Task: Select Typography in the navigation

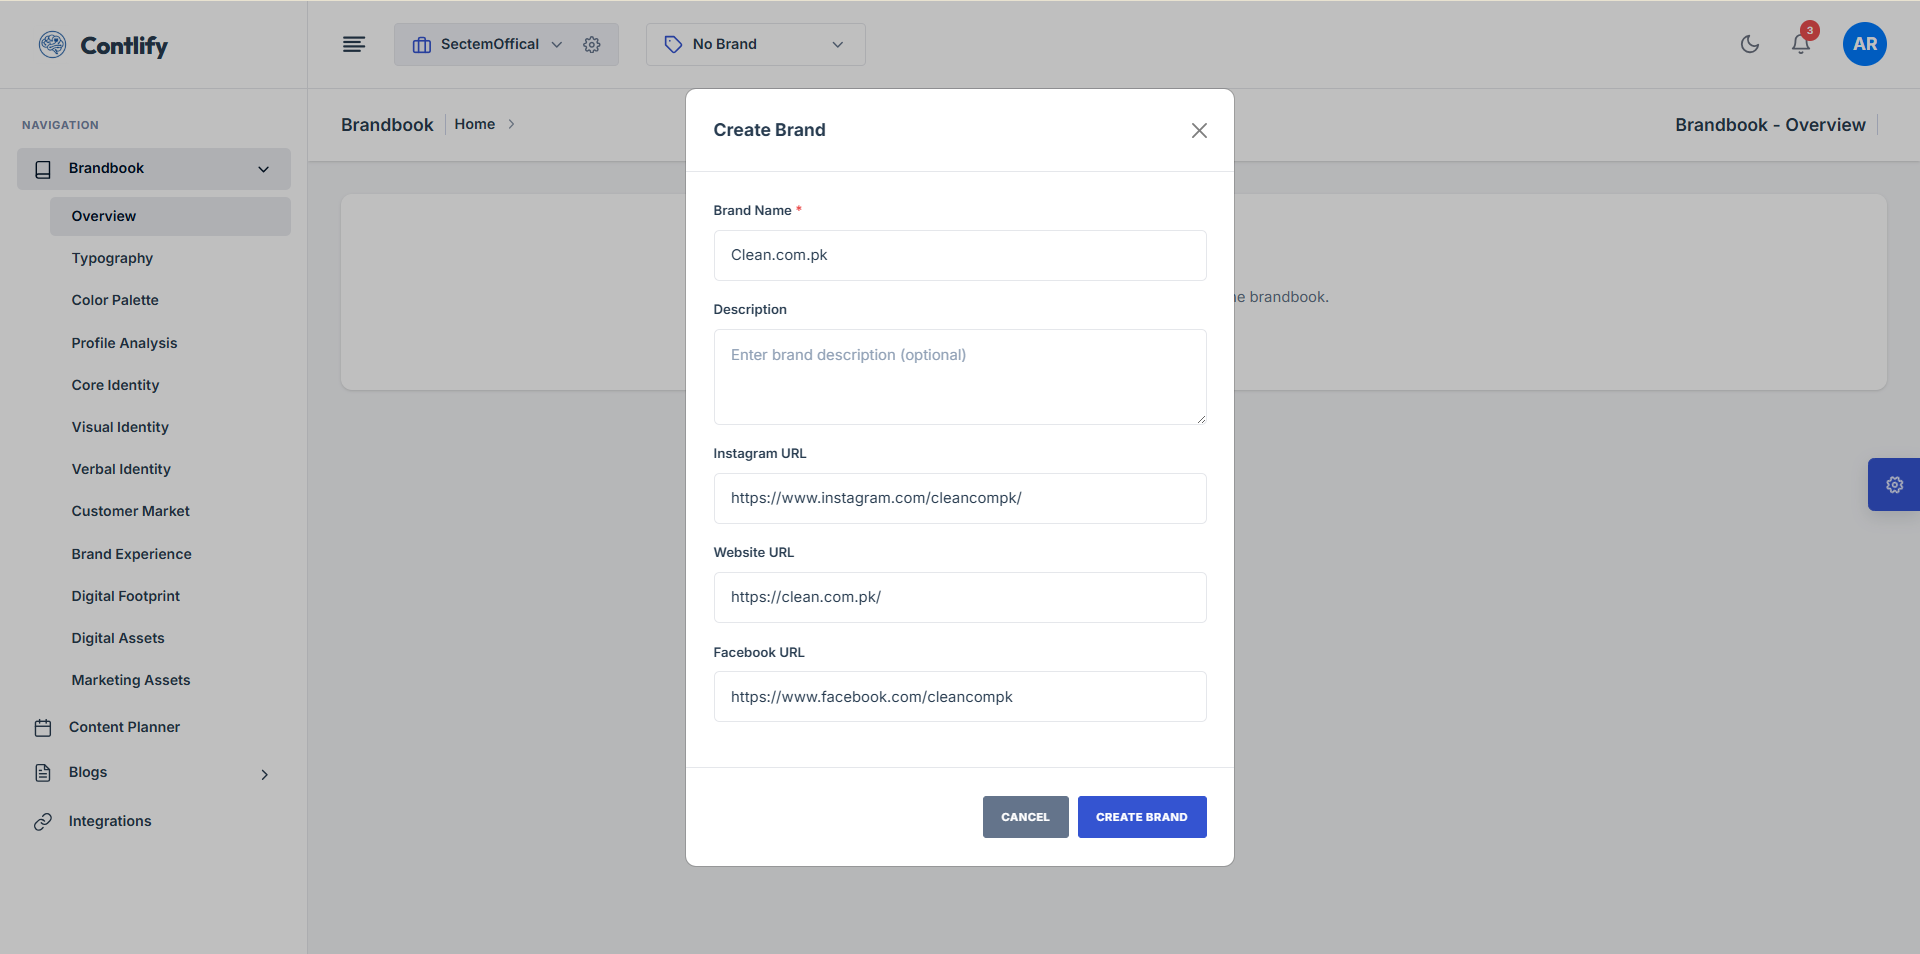Action: pos(112,258)
